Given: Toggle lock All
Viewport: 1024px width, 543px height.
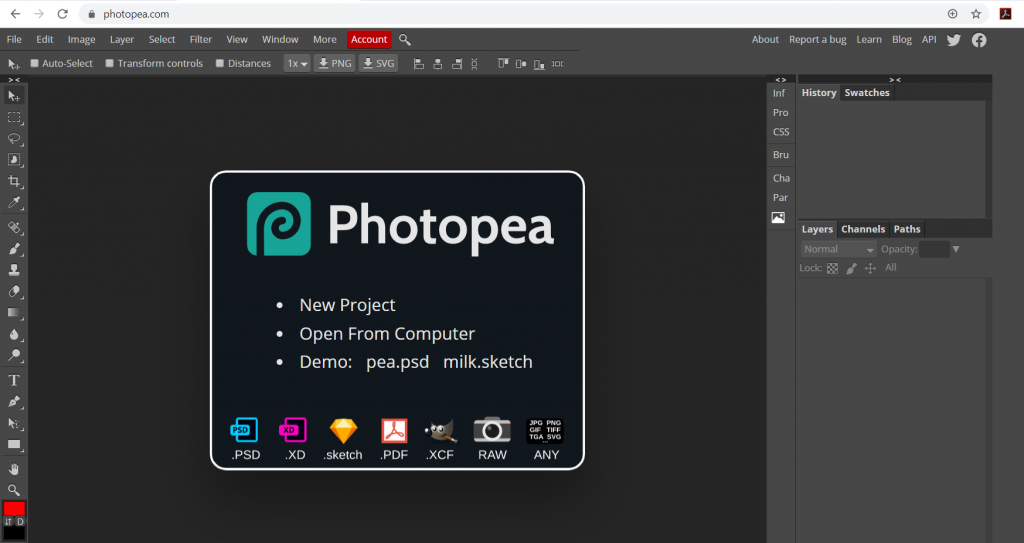Looking at the screenshot, I should 891,267.
